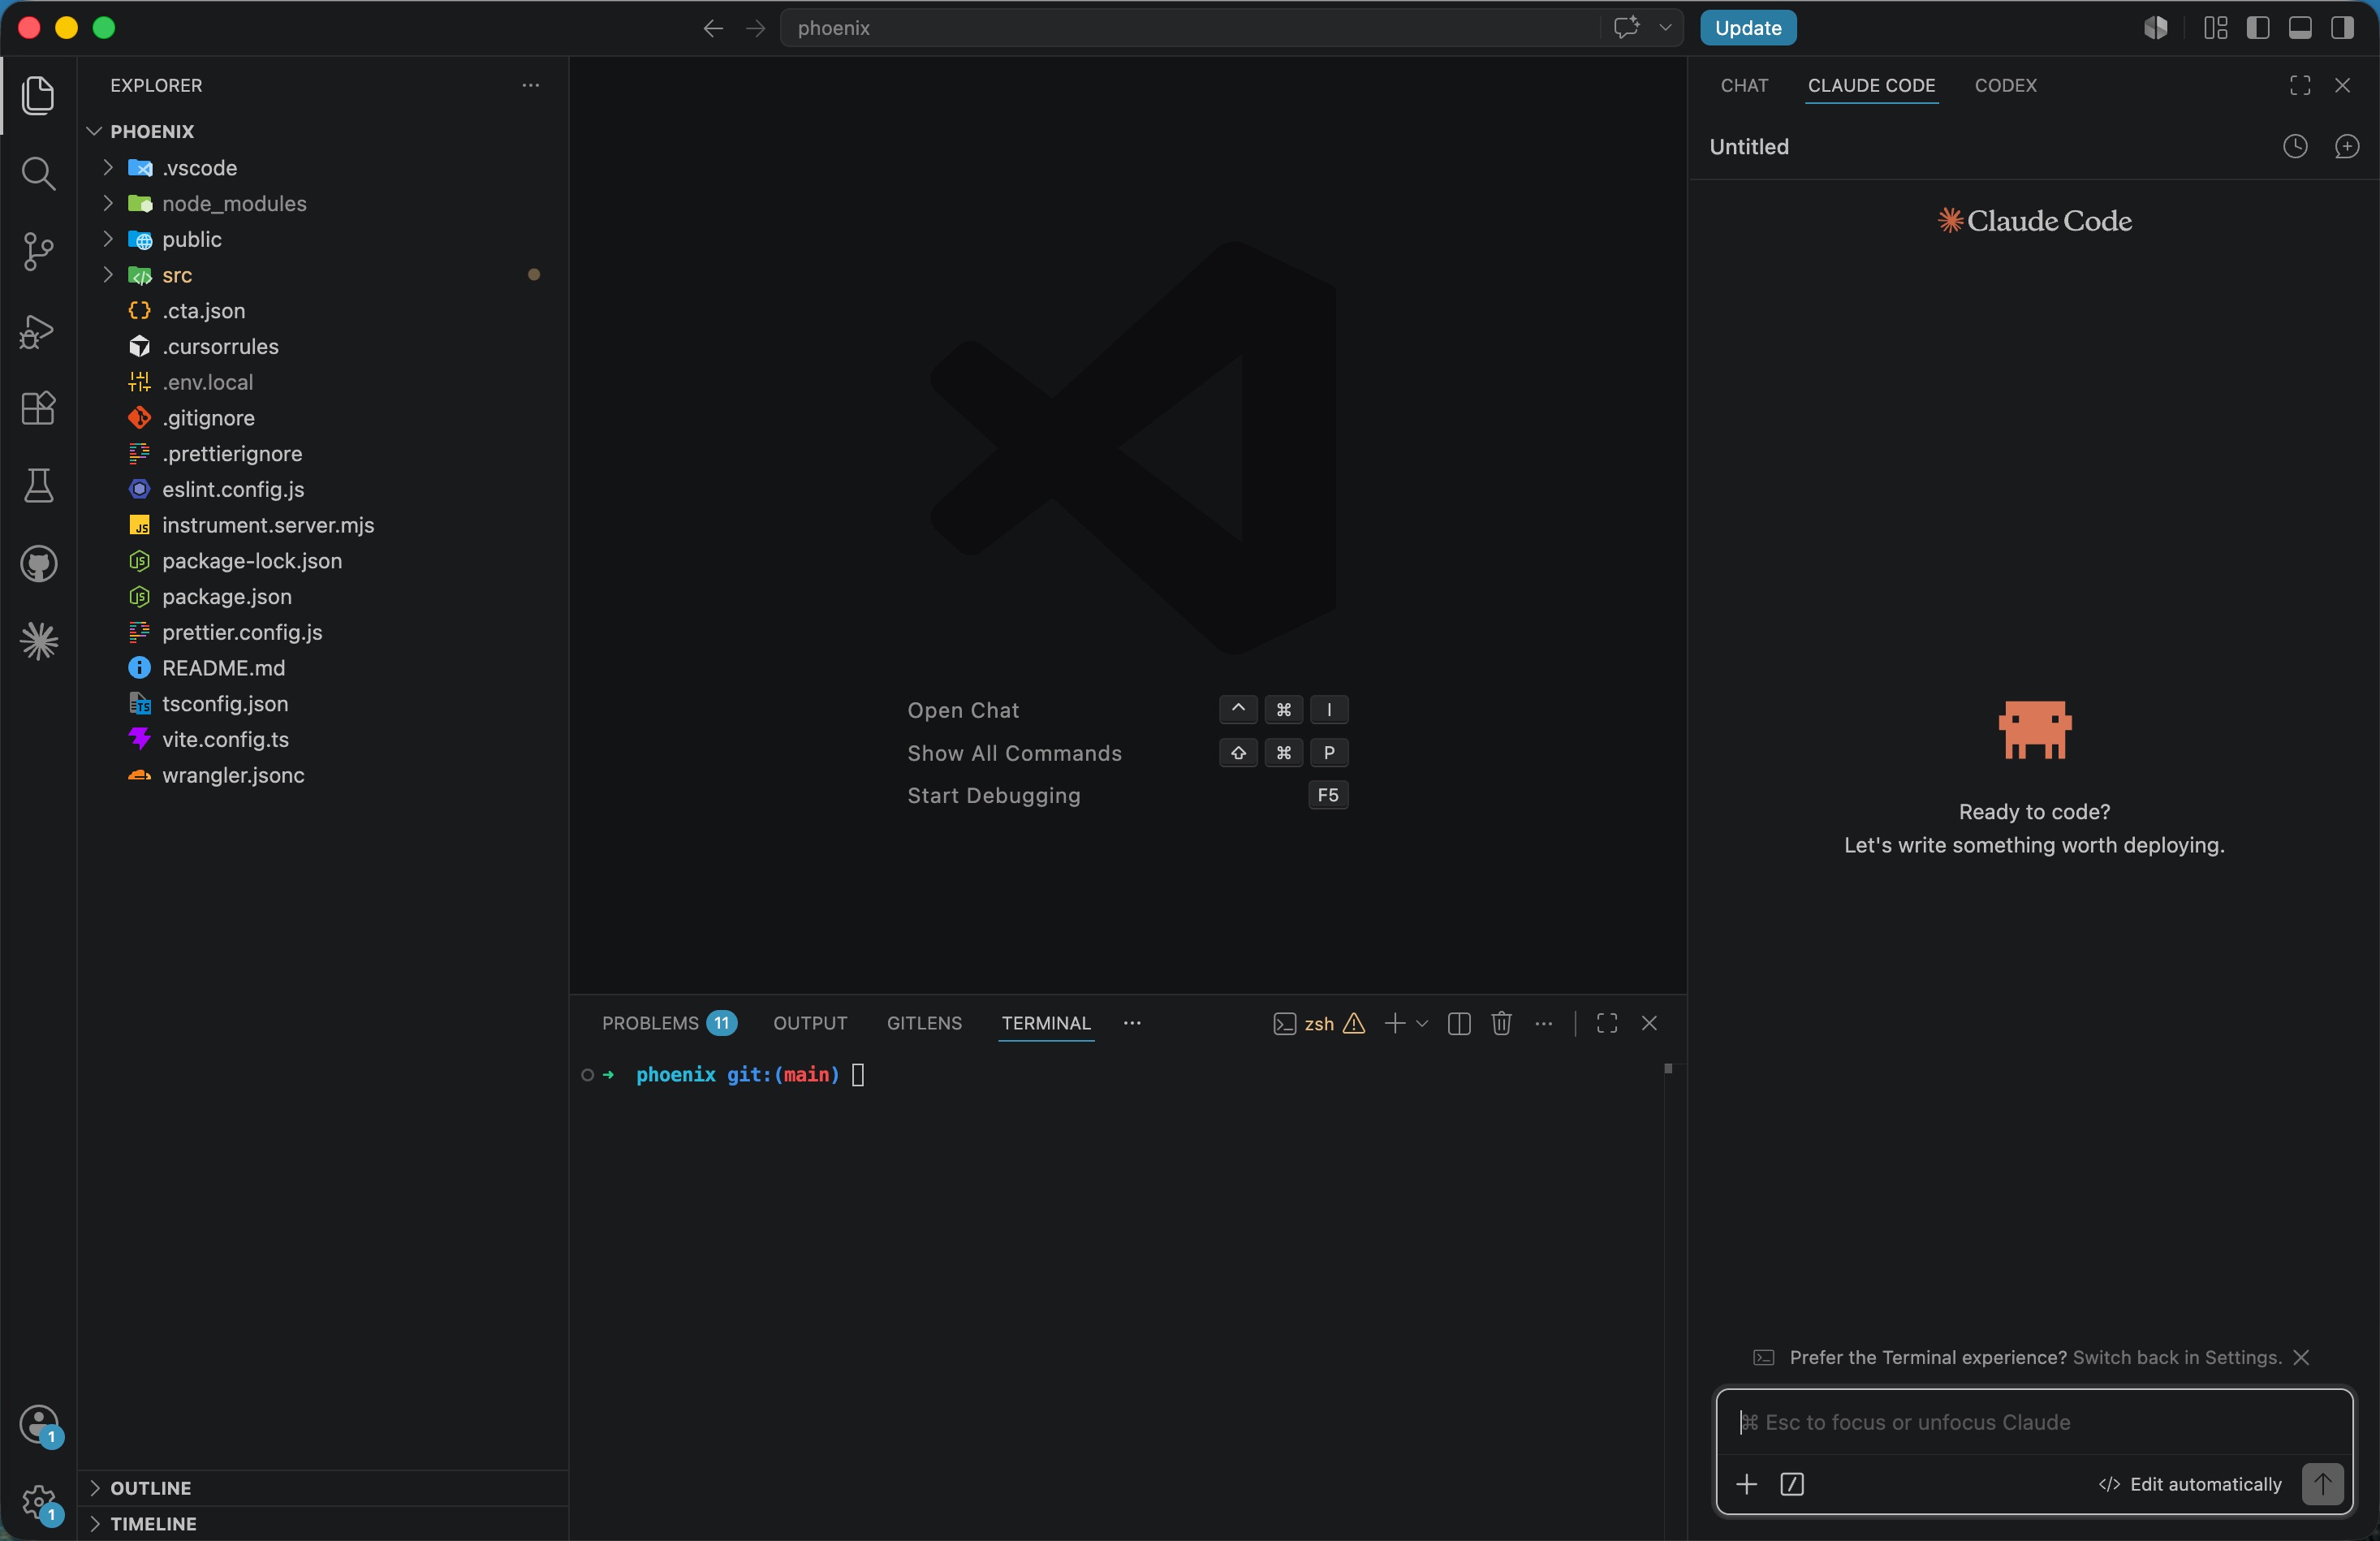Switch to the Codex tab
Image resolution: width=2380 pixels, height=1541 pixels.
pyautogui.click(x=2005, y=85)
